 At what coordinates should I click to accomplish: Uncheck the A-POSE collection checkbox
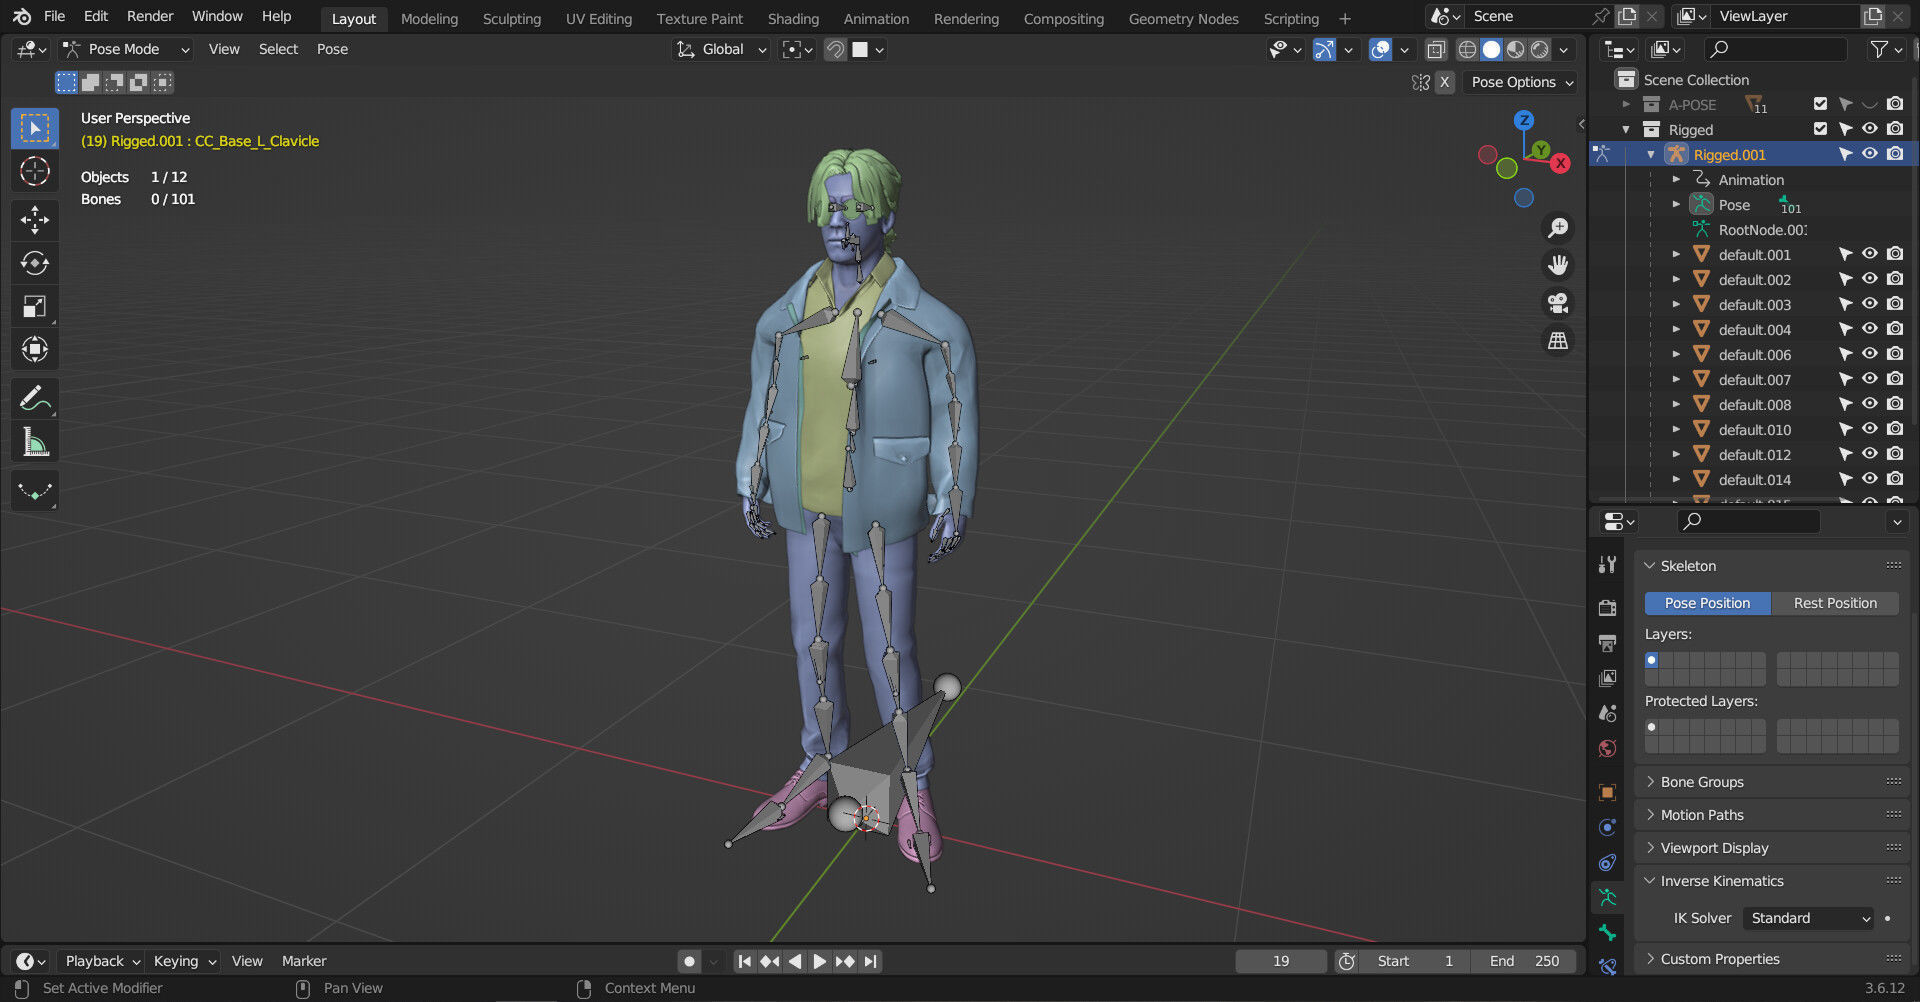coord(1820,104)
